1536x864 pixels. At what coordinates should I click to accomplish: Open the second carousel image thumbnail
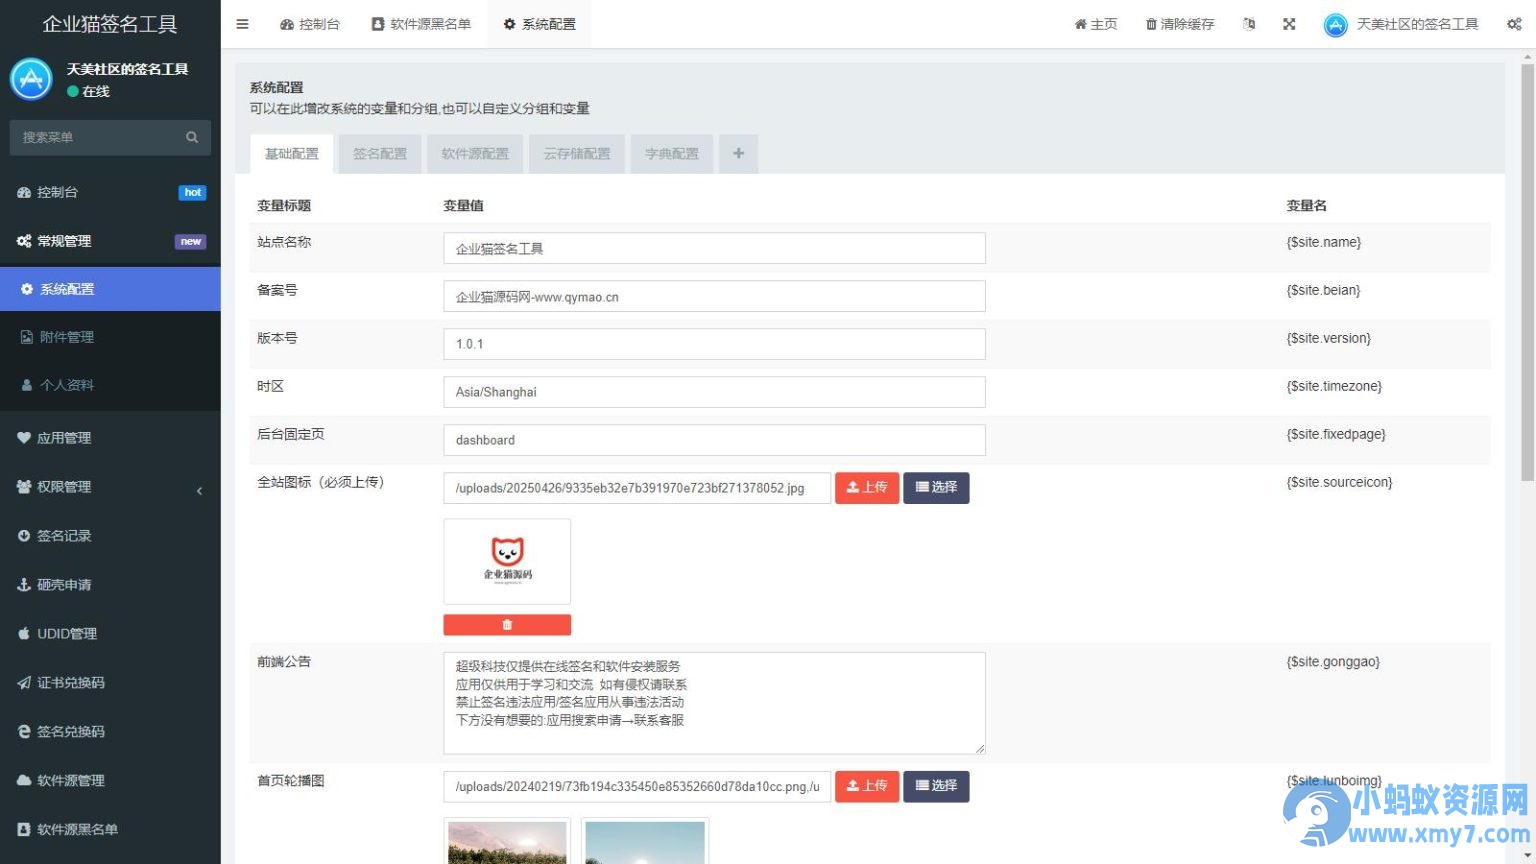[645, 841]
